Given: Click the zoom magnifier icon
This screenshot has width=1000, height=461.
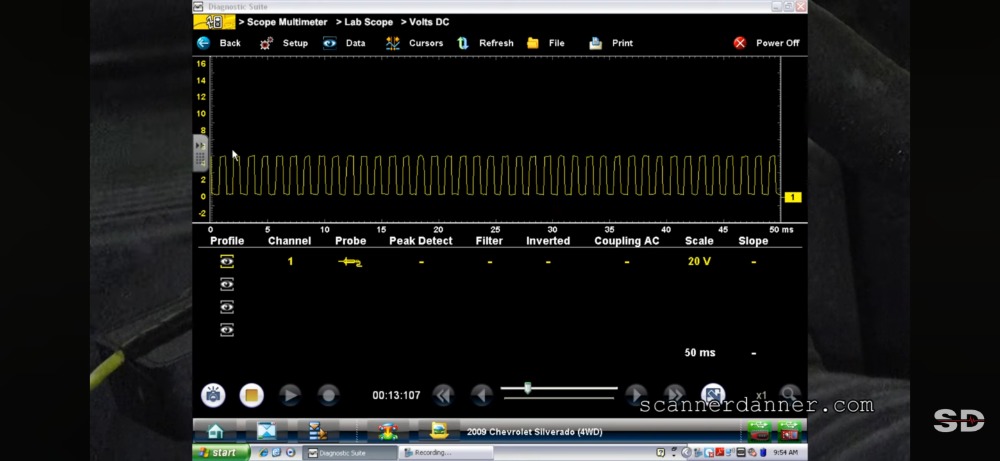Looking at the screenshot, I should 789,395.
